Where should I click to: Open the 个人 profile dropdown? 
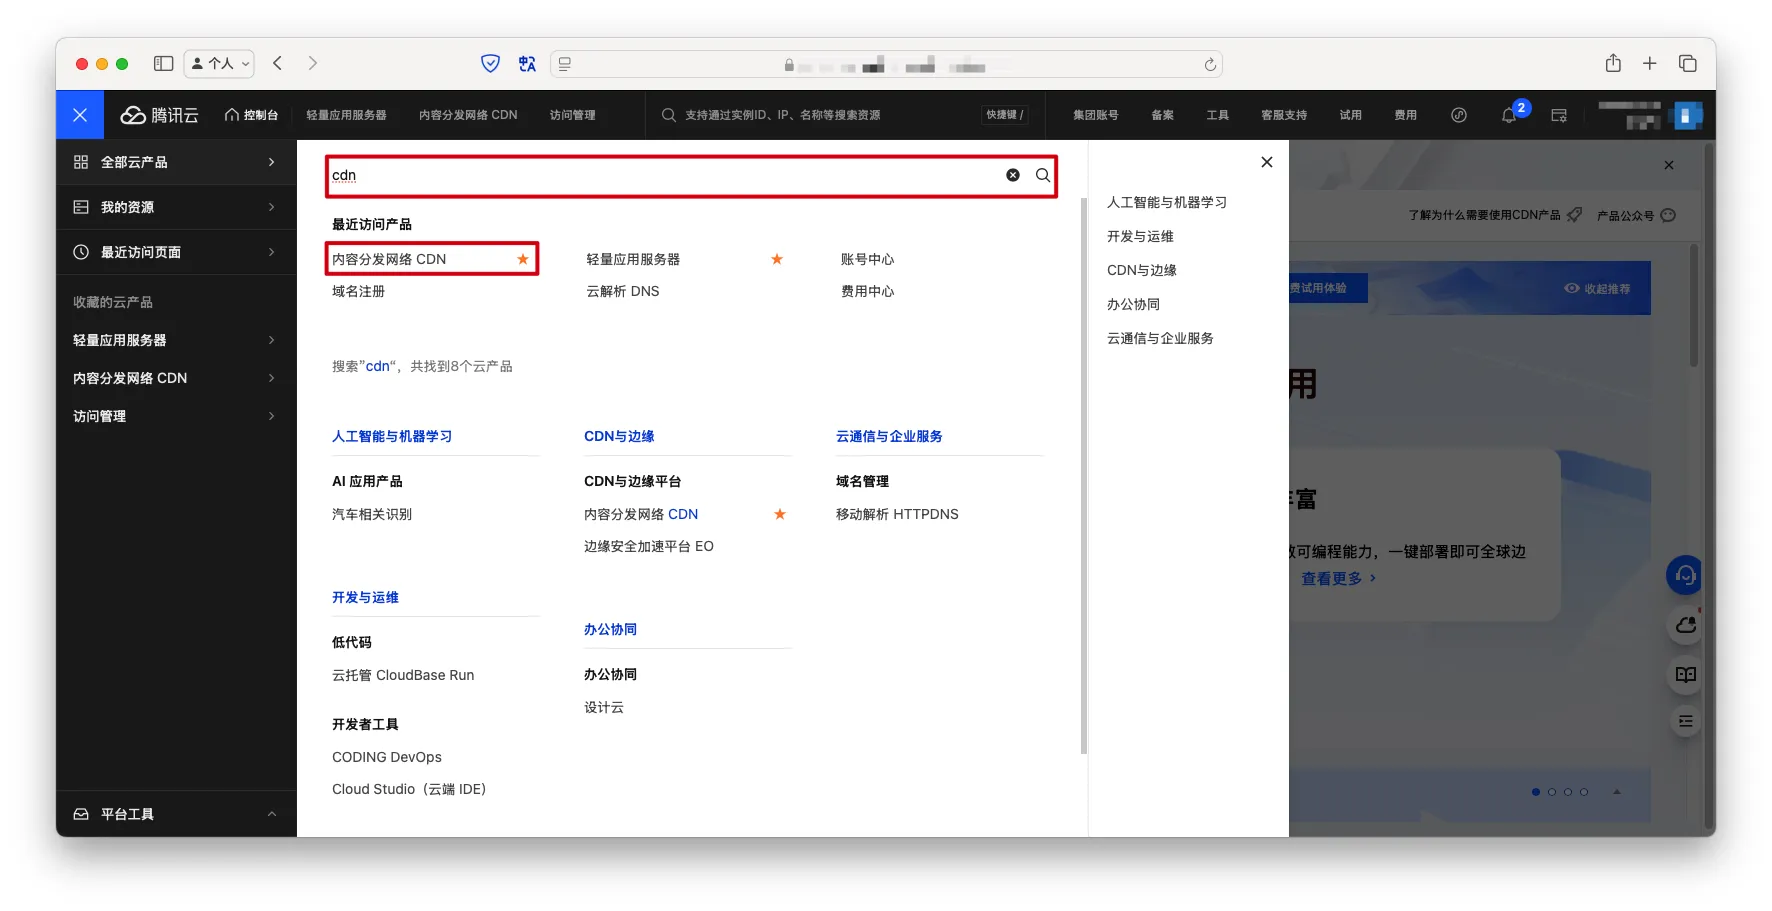click(219, 64)
